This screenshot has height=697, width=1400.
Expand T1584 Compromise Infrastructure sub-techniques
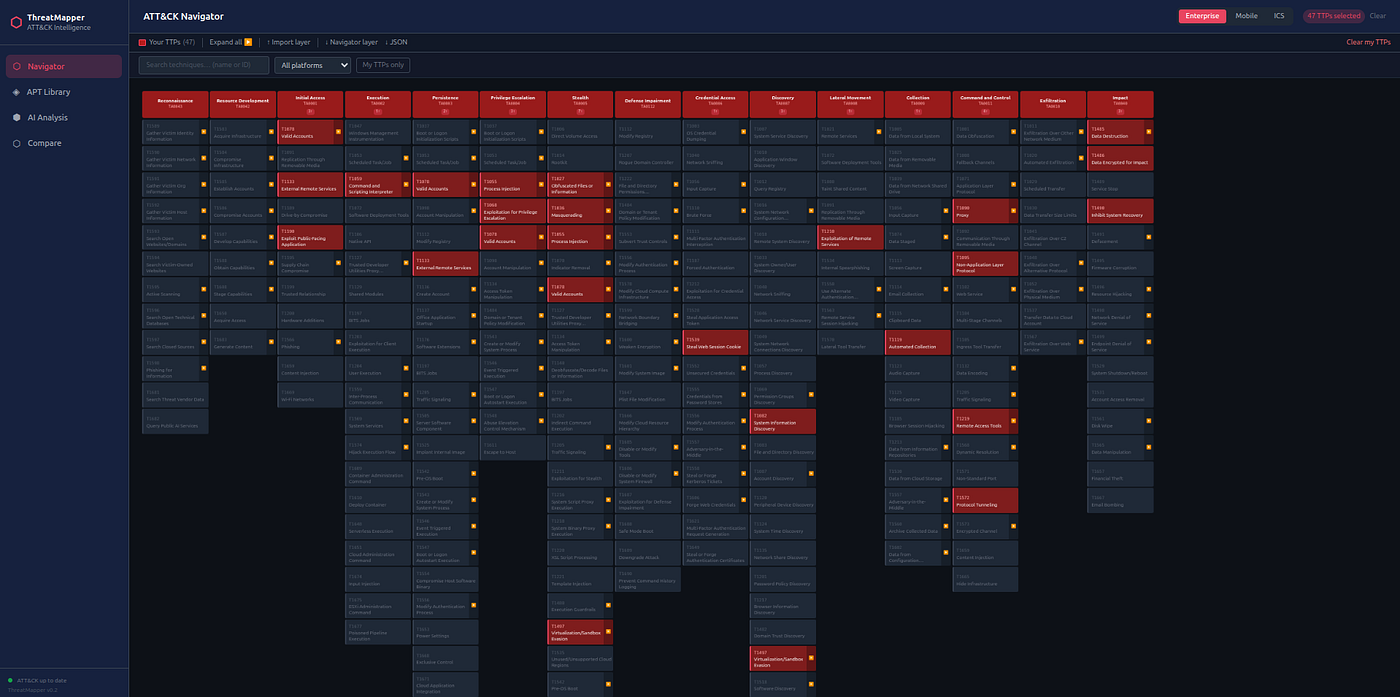[272, 158]
